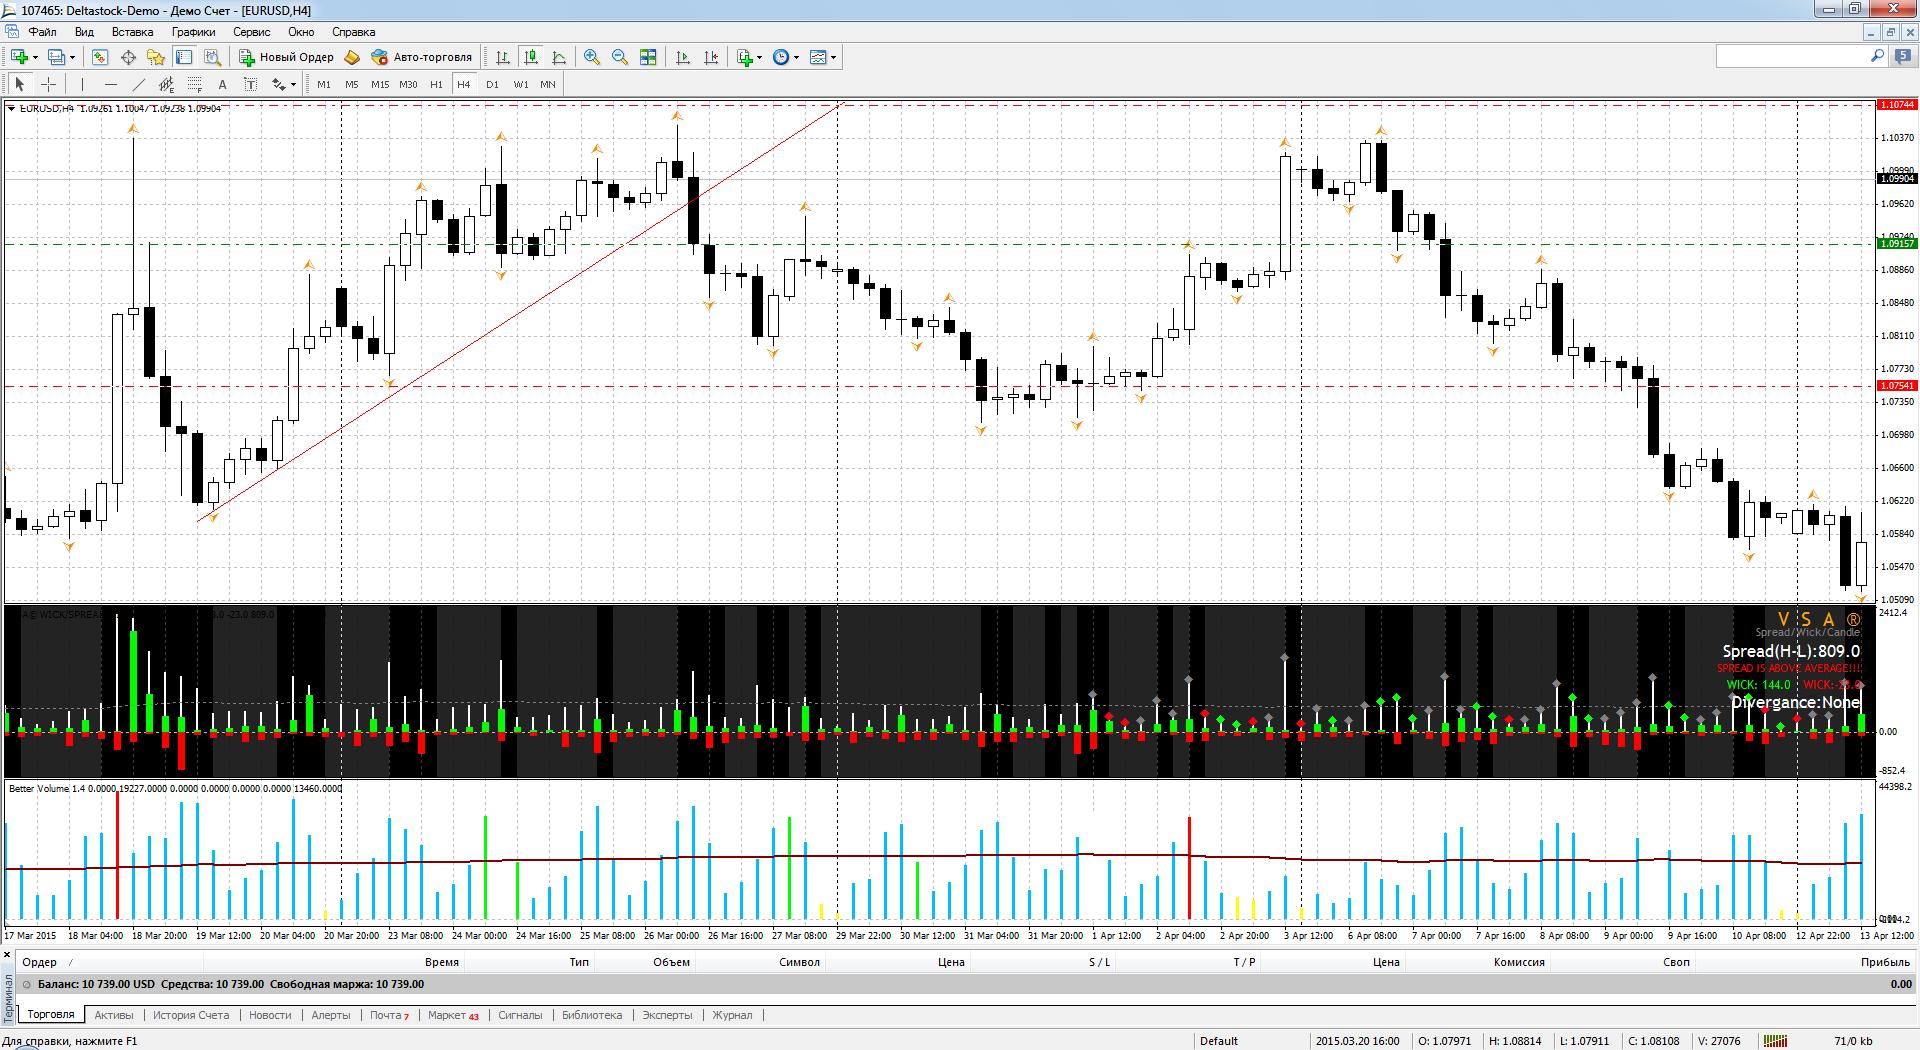Open the Strategy Tester magnifier icon

pyautogui.click(x=212, y=57)
